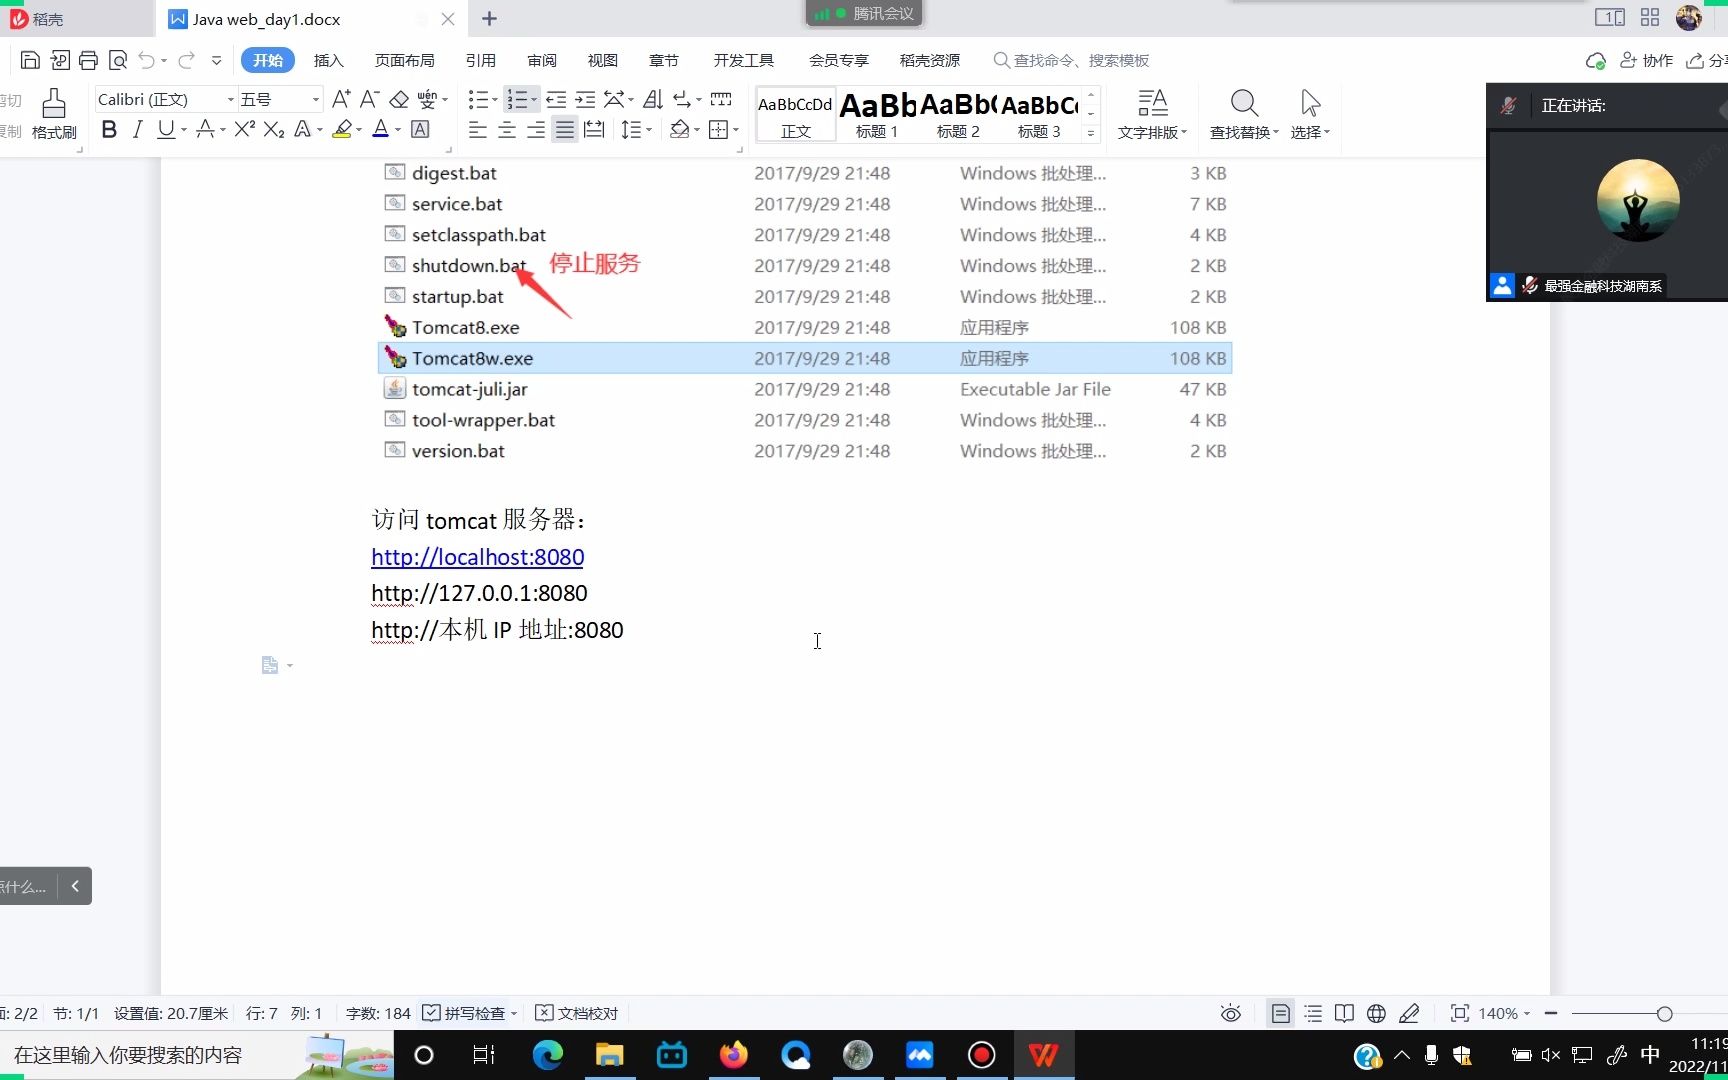This screenshot has width=1728, height=1080.
Task: Open line spacing dropdown
Action: click(x=649, y=130)
